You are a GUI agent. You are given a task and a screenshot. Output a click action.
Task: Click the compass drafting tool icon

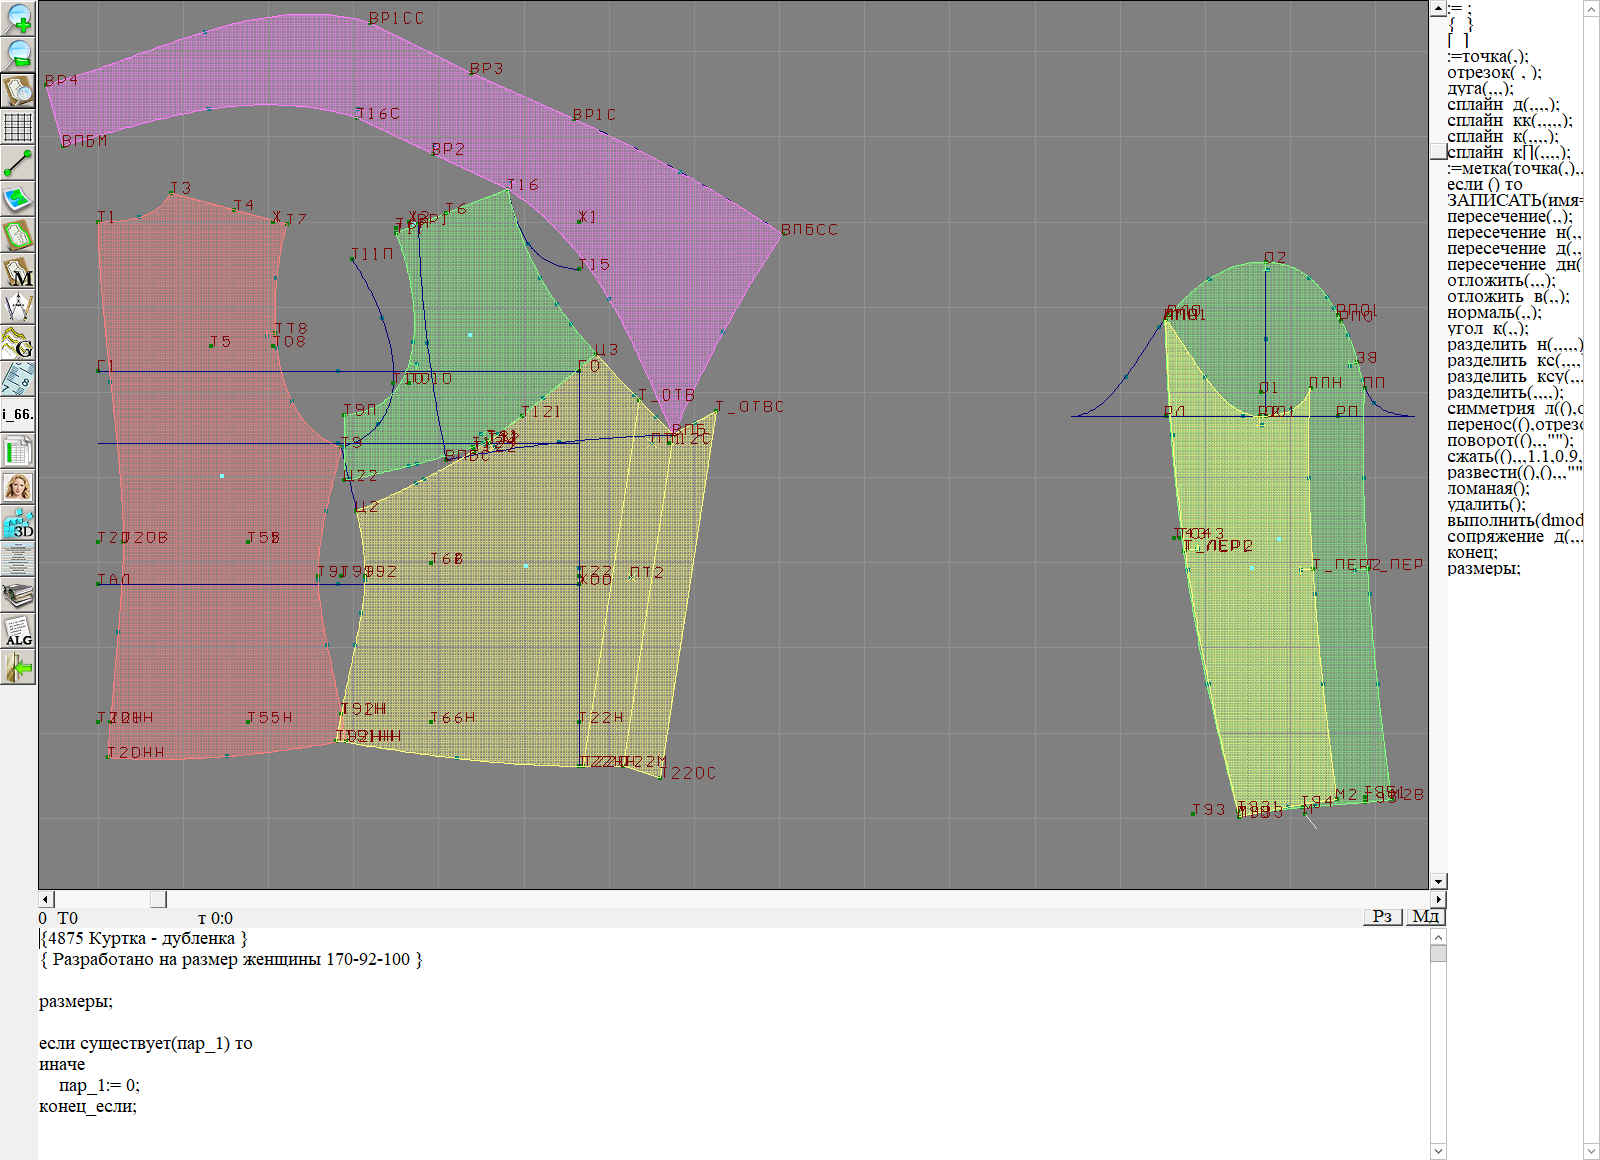18,307
